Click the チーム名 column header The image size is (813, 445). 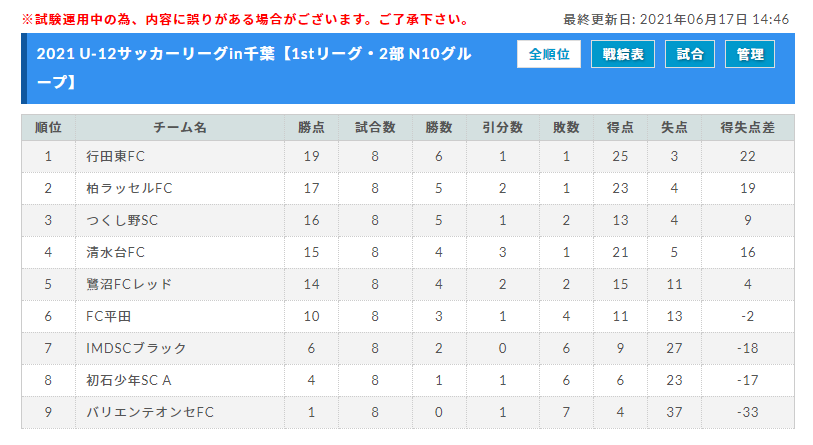[180, 128]
